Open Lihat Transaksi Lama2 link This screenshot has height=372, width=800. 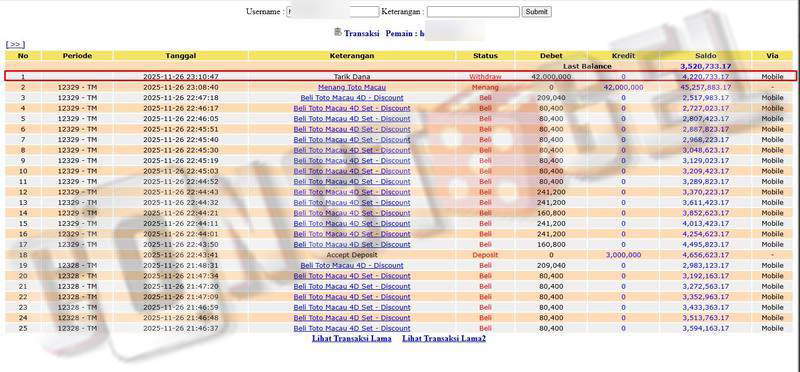click(x=444, y=338)
